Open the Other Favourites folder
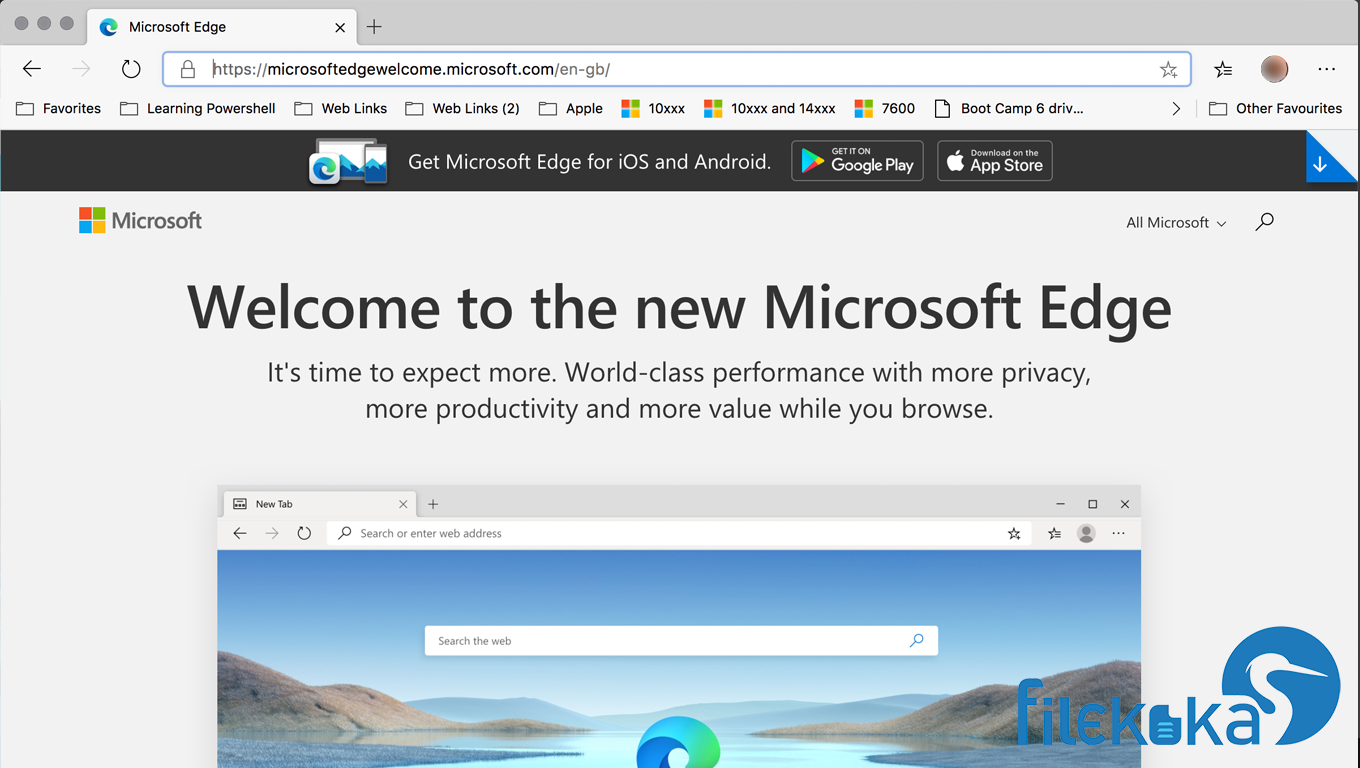The height and width of the screenshot is (768, 1360). [x=1275, y=108]
